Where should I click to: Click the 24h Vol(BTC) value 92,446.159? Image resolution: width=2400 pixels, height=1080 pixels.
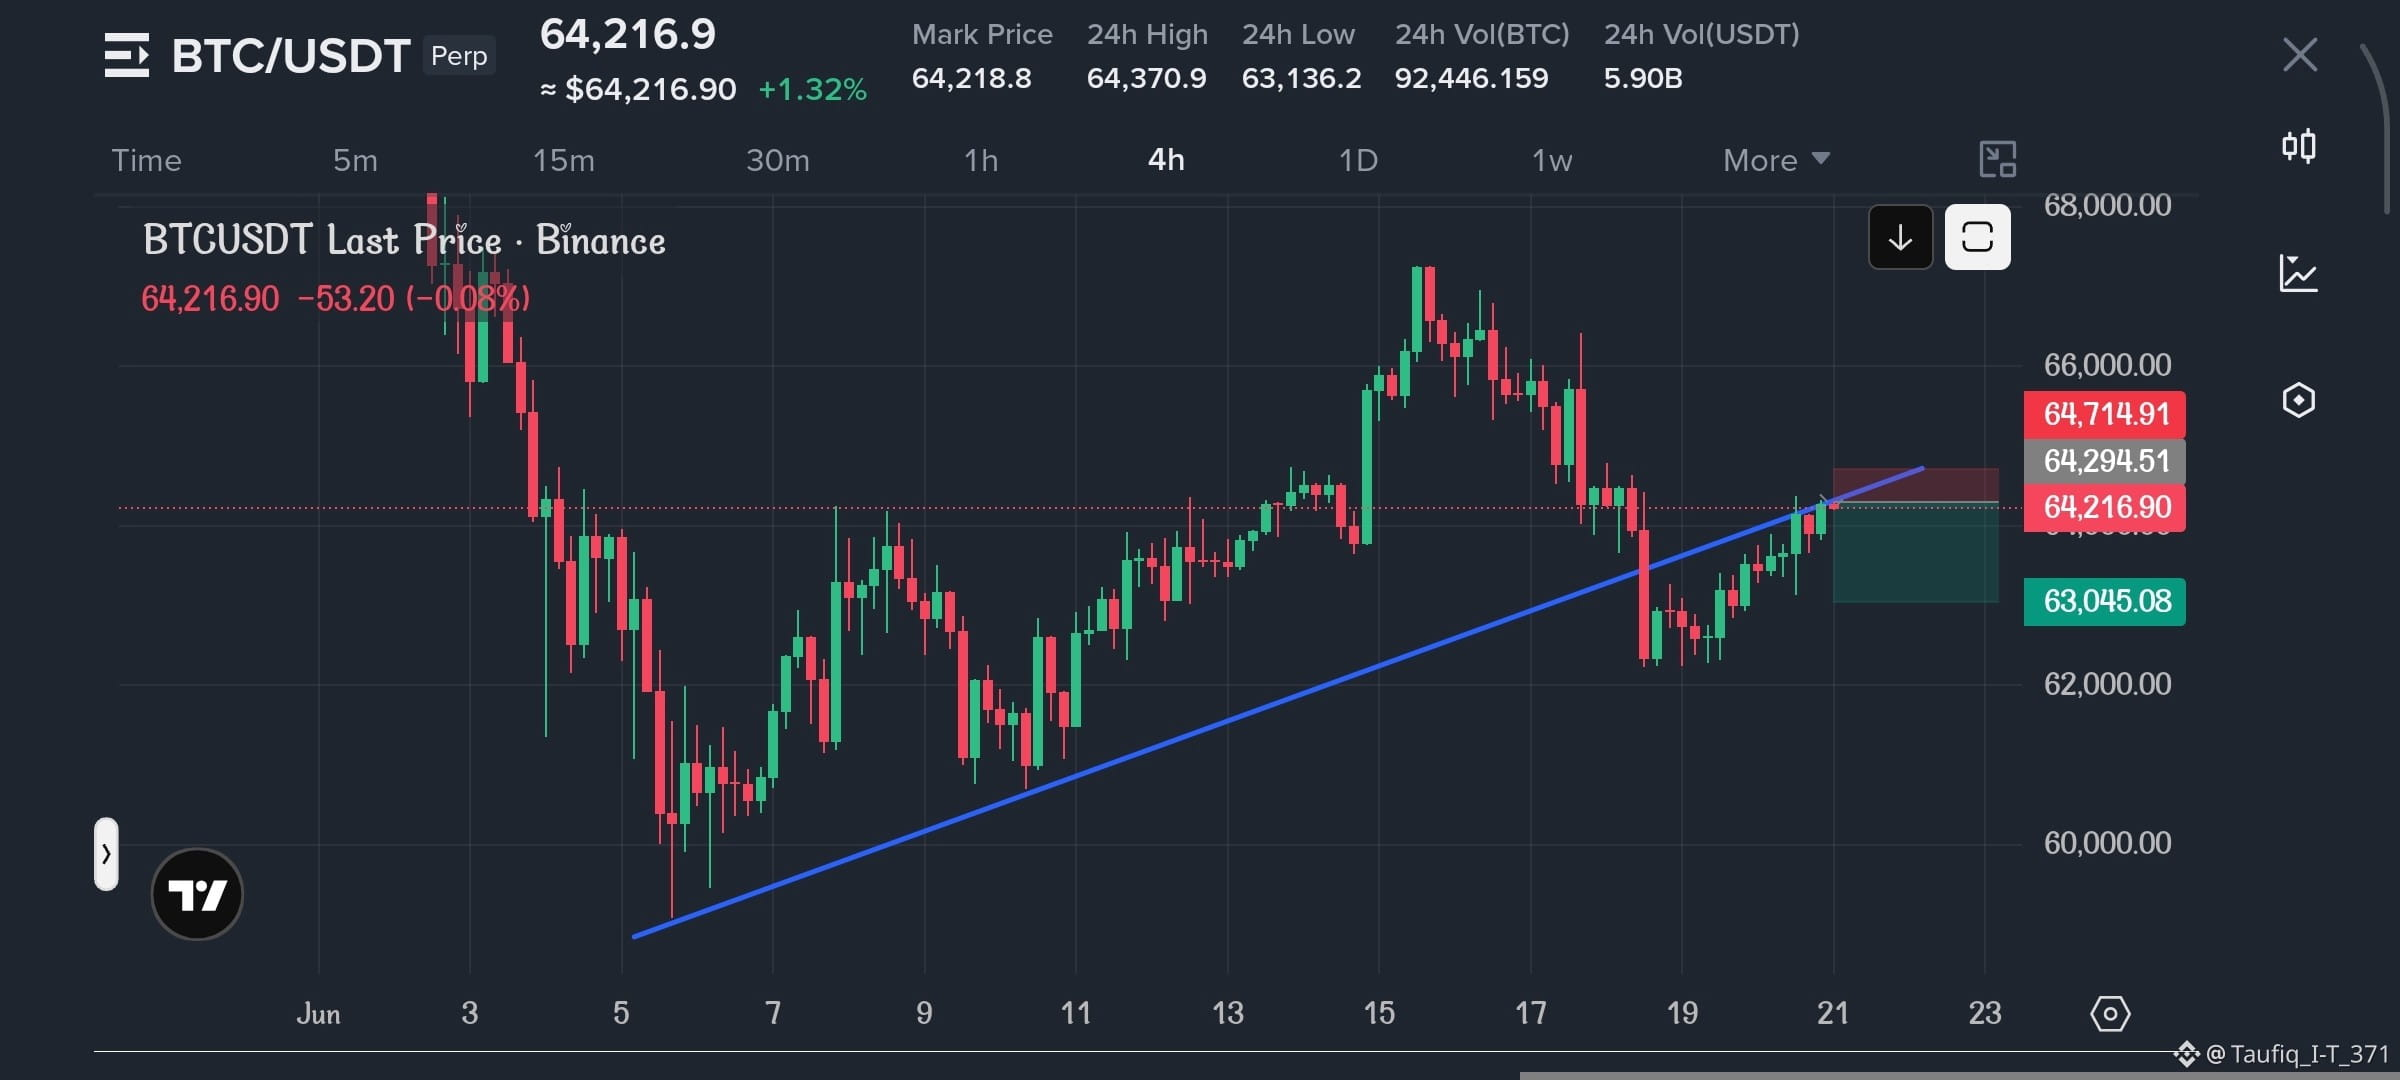pyautogui.click(x=1471, y=78)
